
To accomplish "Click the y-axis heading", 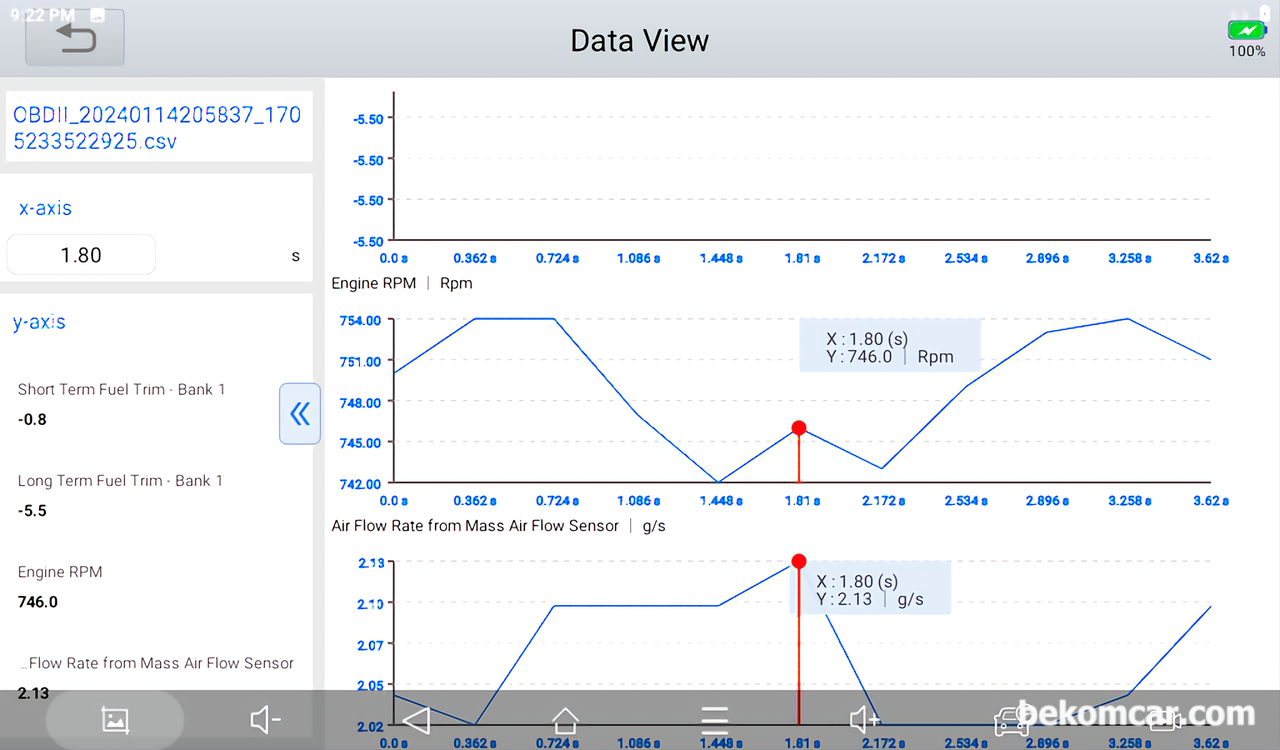I will click(x=39, y=322).
